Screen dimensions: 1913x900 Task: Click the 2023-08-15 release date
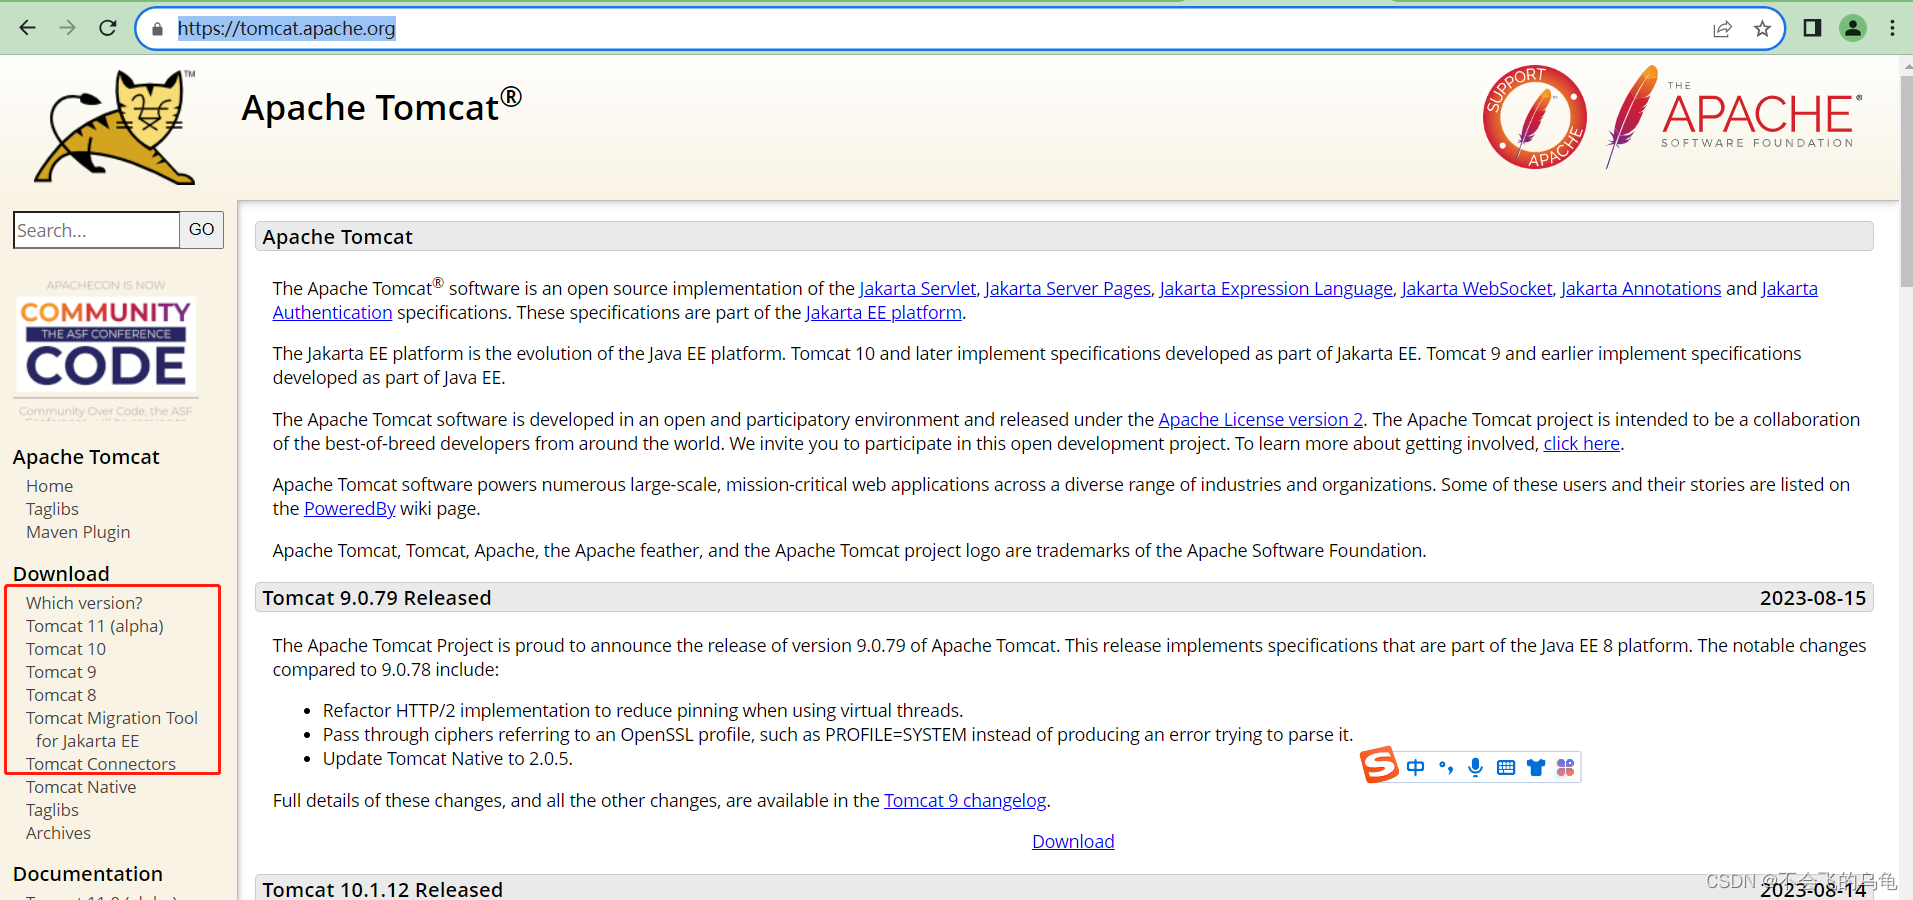pyautogui.click(x=1813, y=598)
